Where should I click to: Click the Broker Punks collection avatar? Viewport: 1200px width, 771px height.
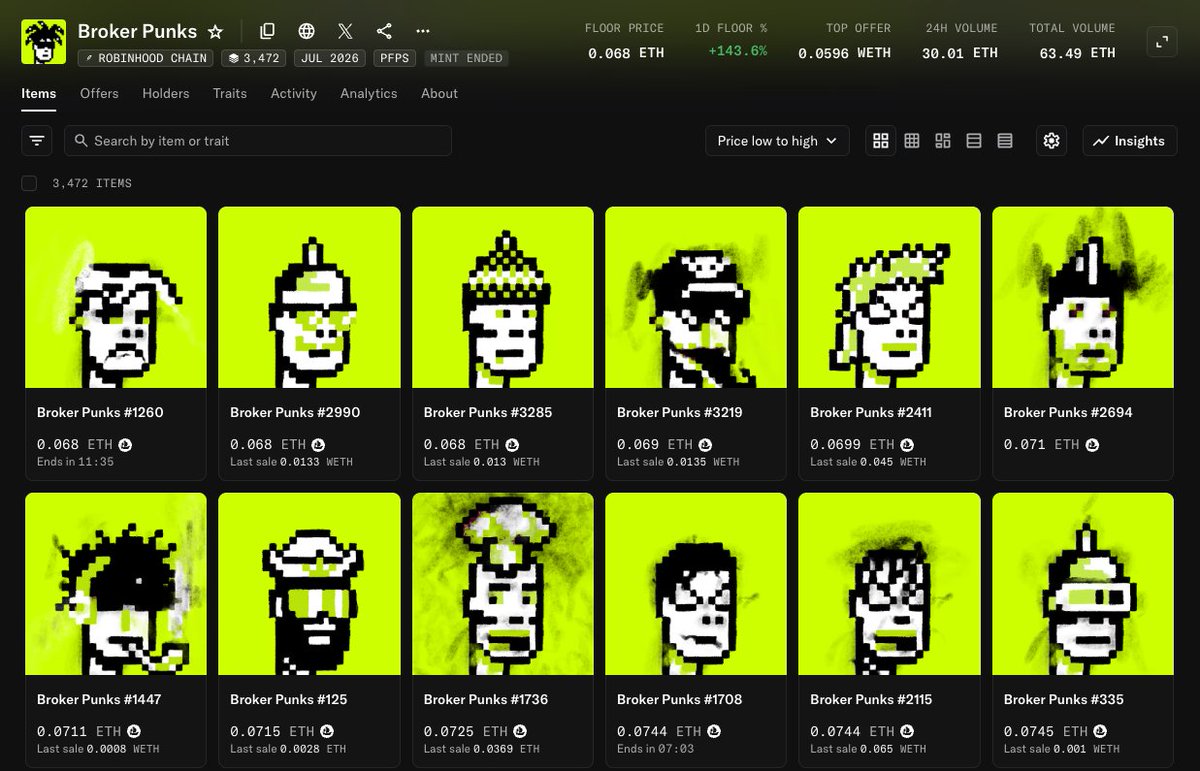(x=43, y=42)
